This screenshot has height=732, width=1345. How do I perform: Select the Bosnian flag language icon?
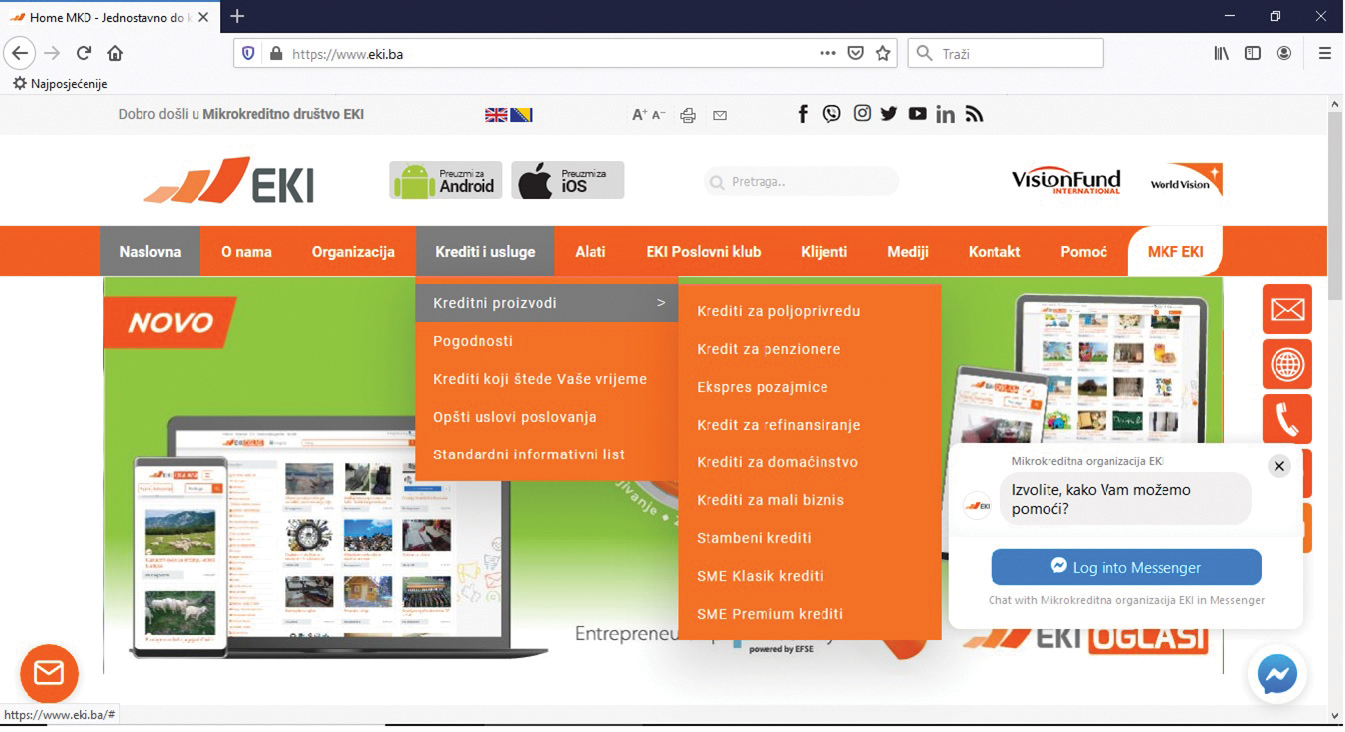coord(521,115)
